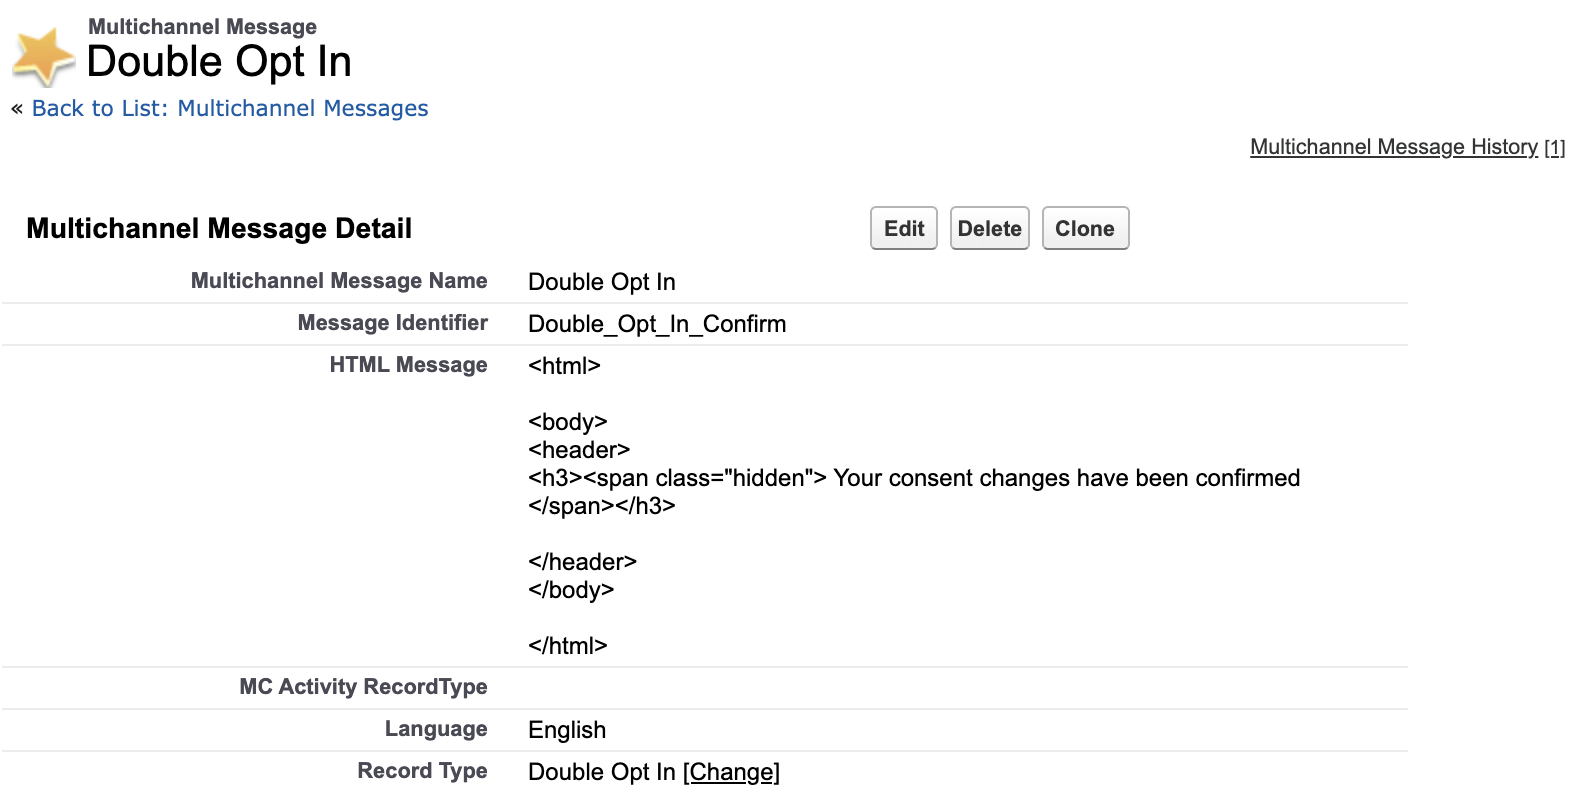The height and width of the screenshot is (808, 1582).
Task: Click the large "Double Opt In" page title
Action: pyautogui.click(x=219, y=62)
